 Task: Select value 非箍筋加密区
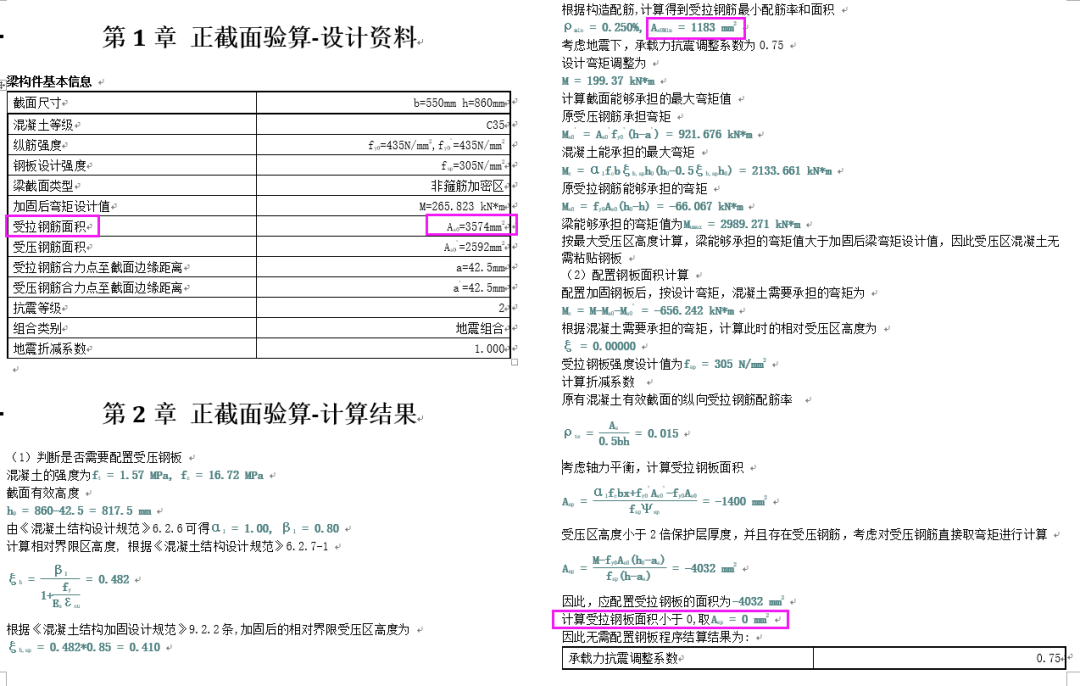point(468,186)
